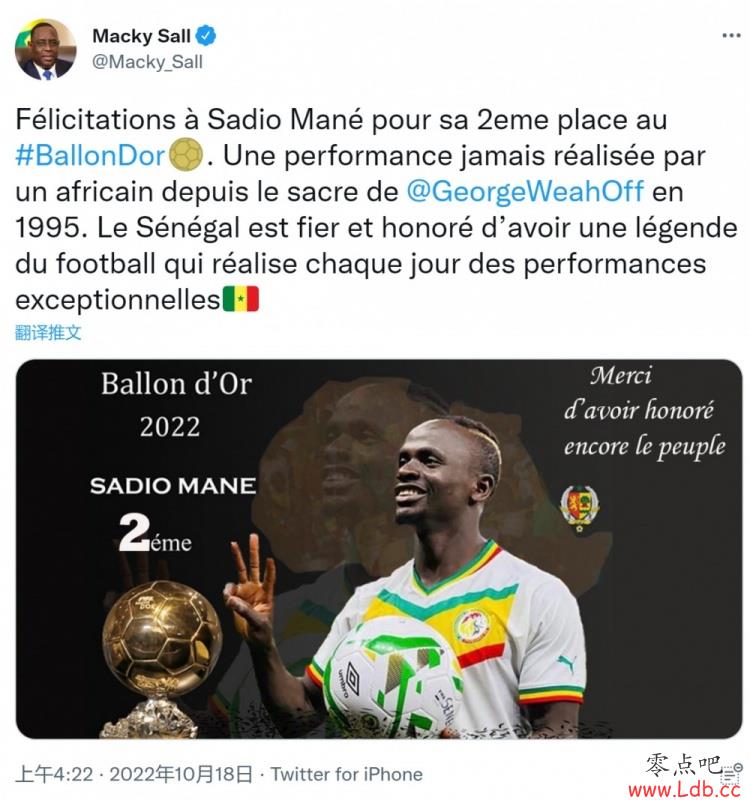The width and height of the screenshot is (750, 800).
Task: Open the #BallonDor hashtag
Action: (91, 156)
